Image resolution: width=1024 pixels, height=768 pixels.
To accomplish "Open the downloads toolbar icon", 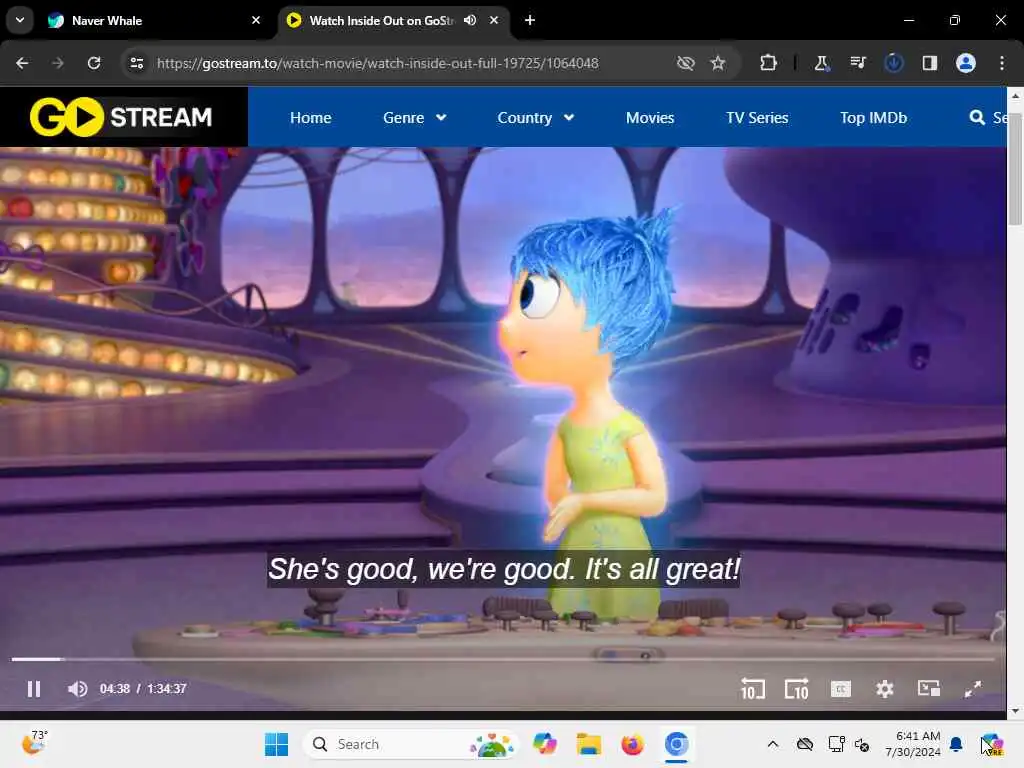I will point(893,63).
